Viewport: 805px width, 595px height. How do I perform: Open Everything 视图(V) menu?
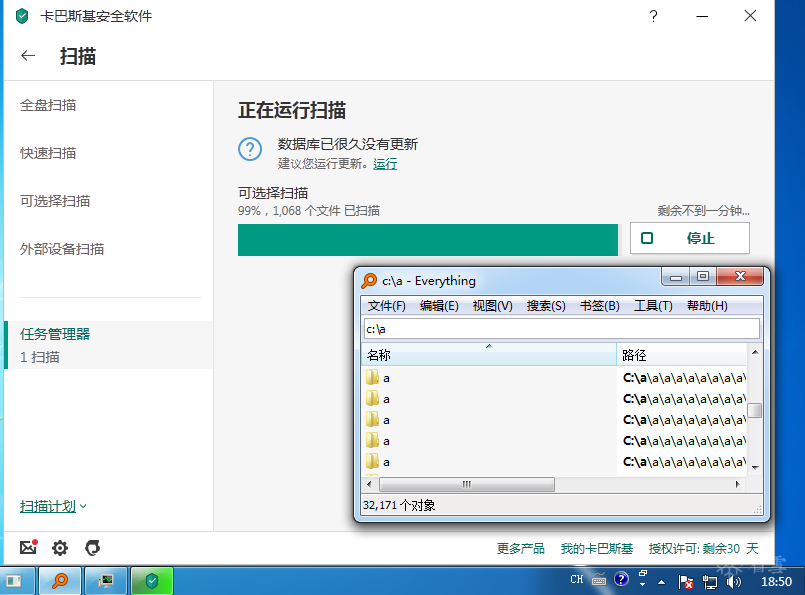[492, 306]
